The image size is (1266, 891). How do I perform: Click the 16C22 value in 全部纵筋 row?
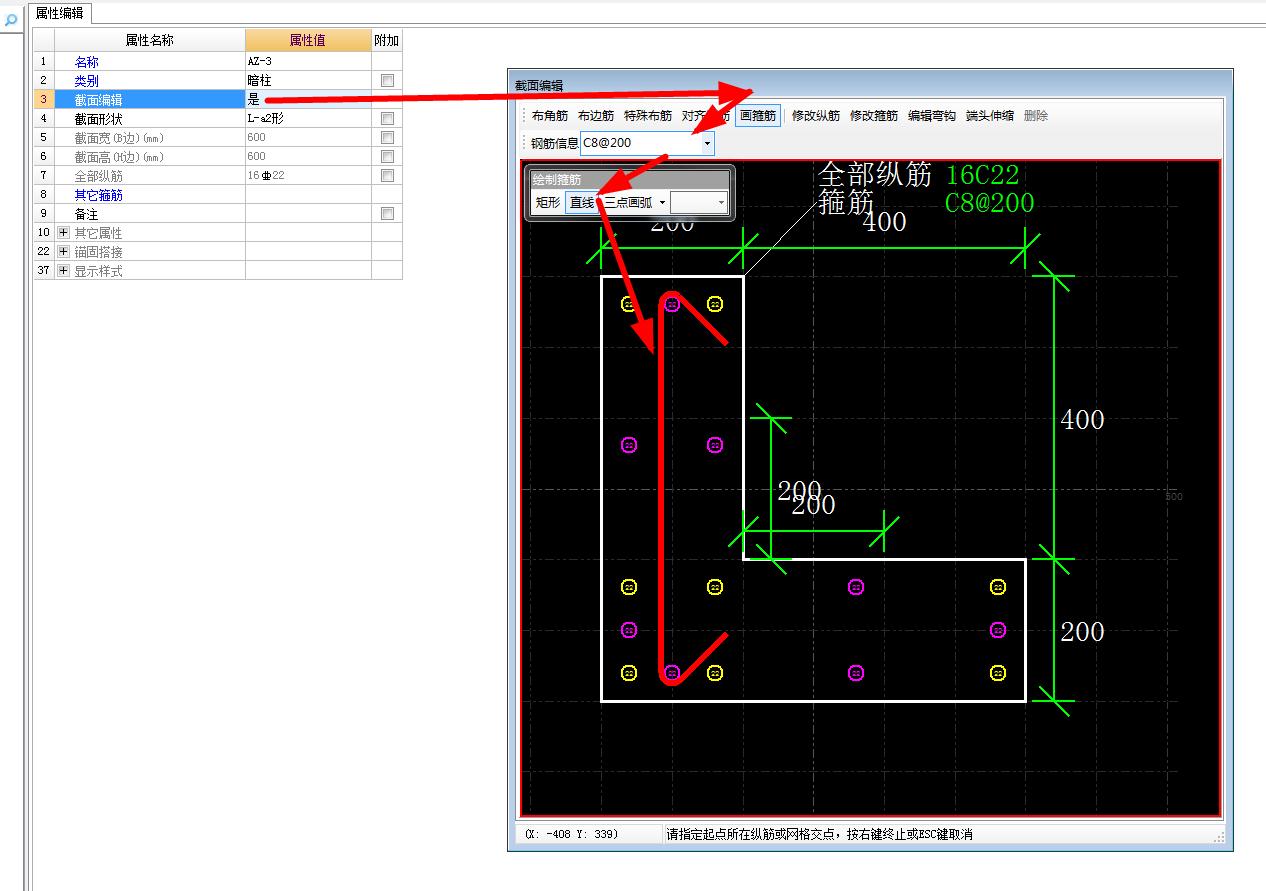coord(308,175)
